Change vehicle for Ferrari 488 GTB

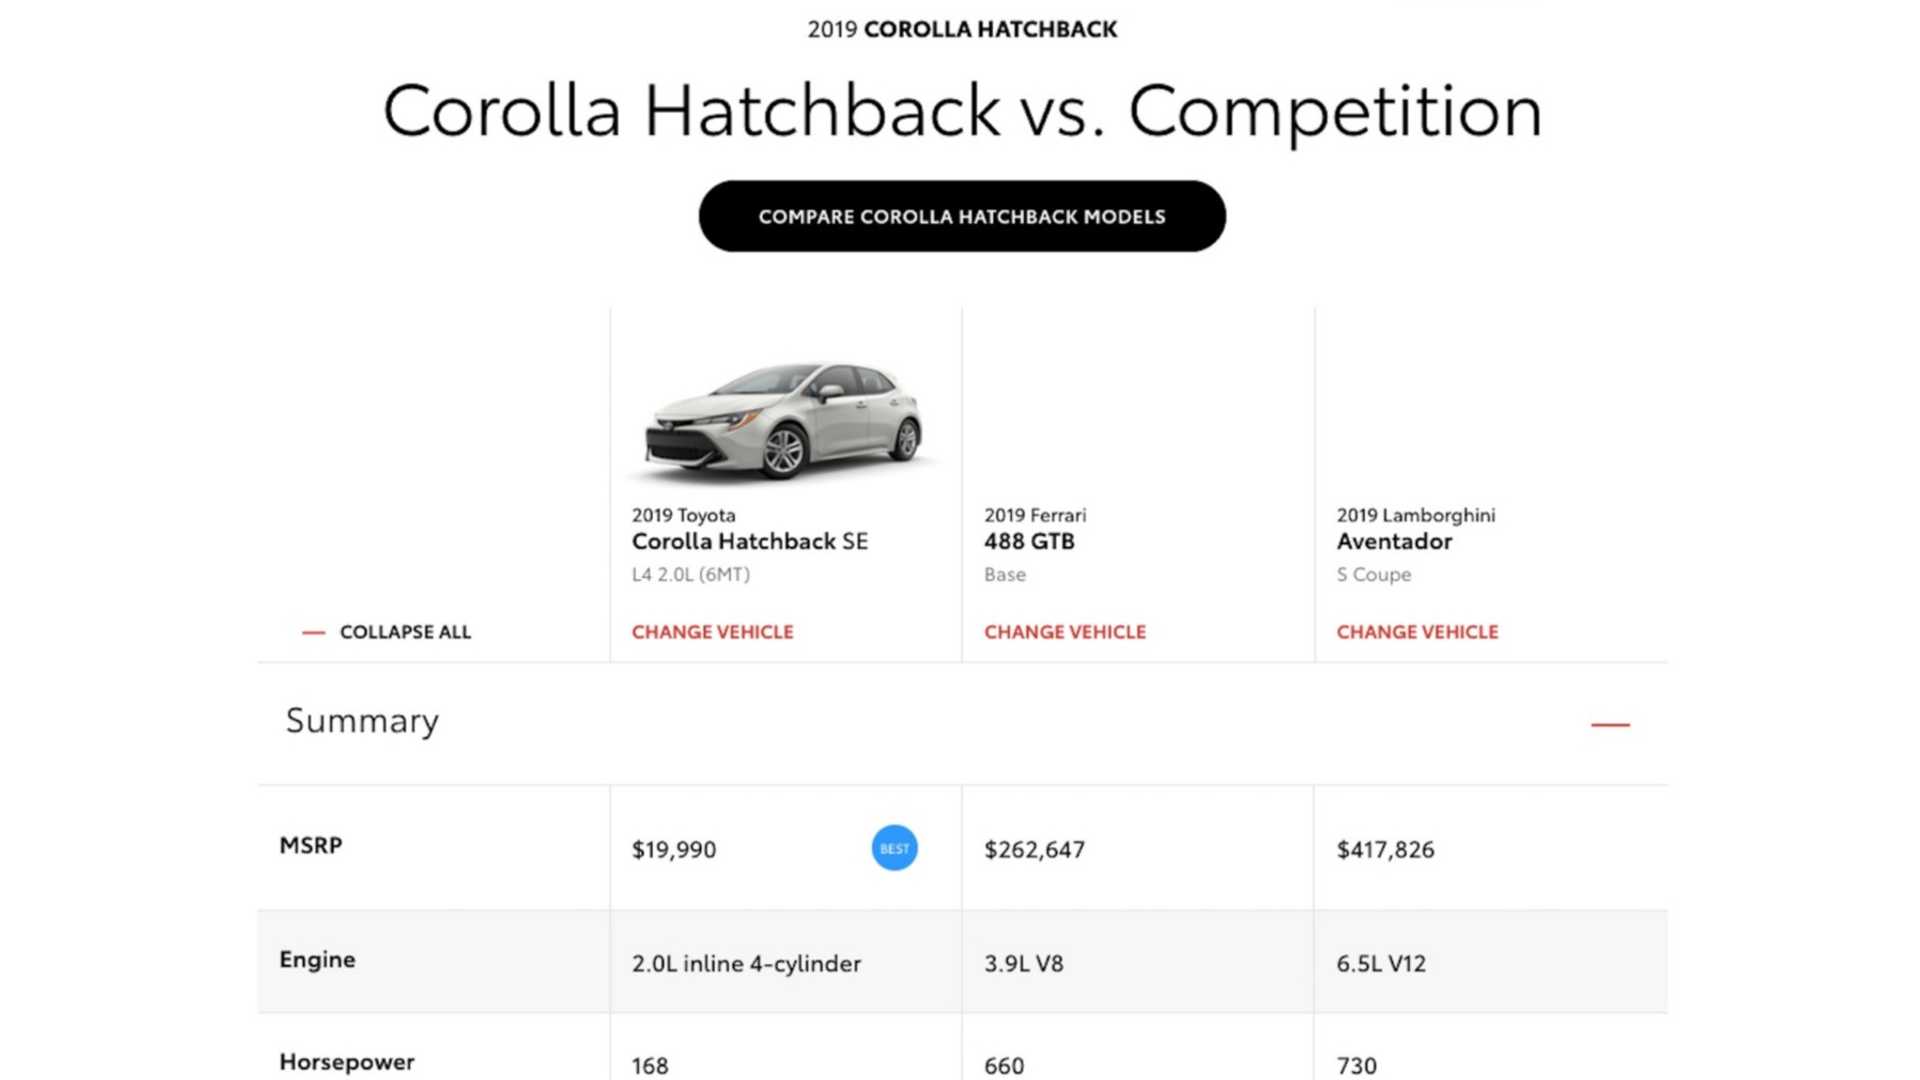[x=1065, y=632]
